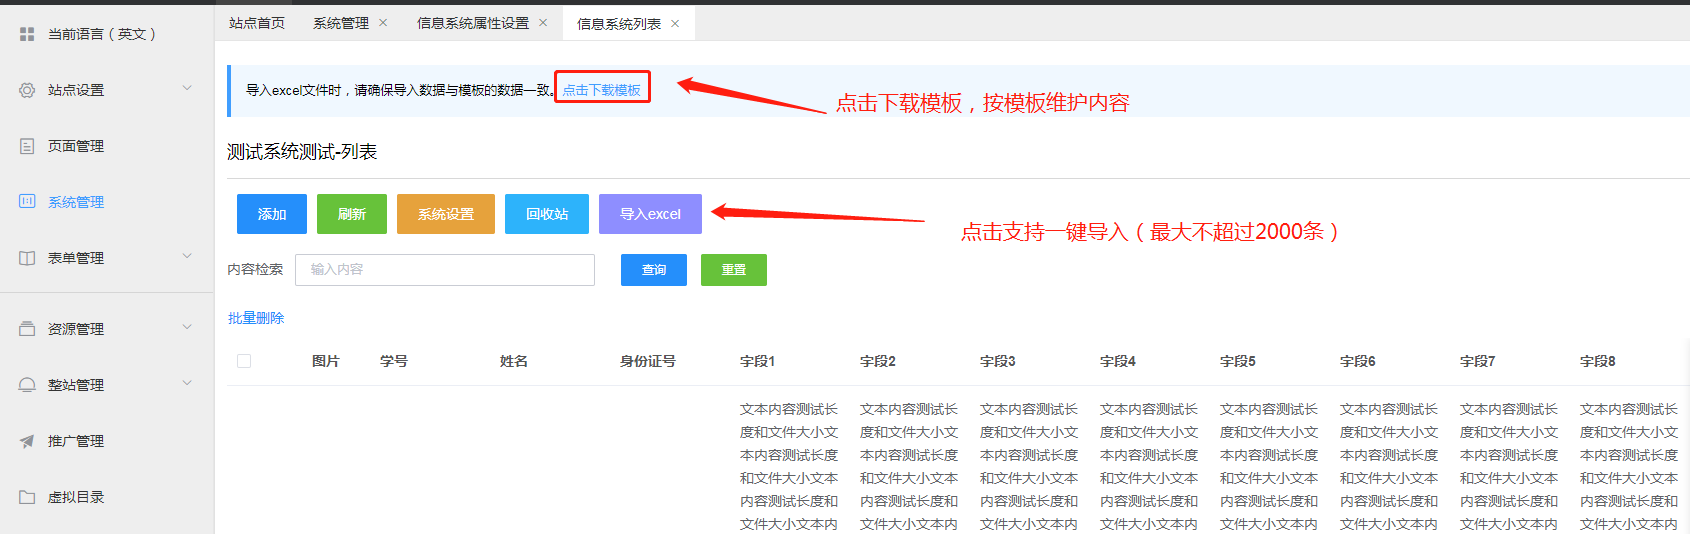Click the 推广管理 paper plane icon
The height and width of the screenshot is (534, 1690).
27,441
